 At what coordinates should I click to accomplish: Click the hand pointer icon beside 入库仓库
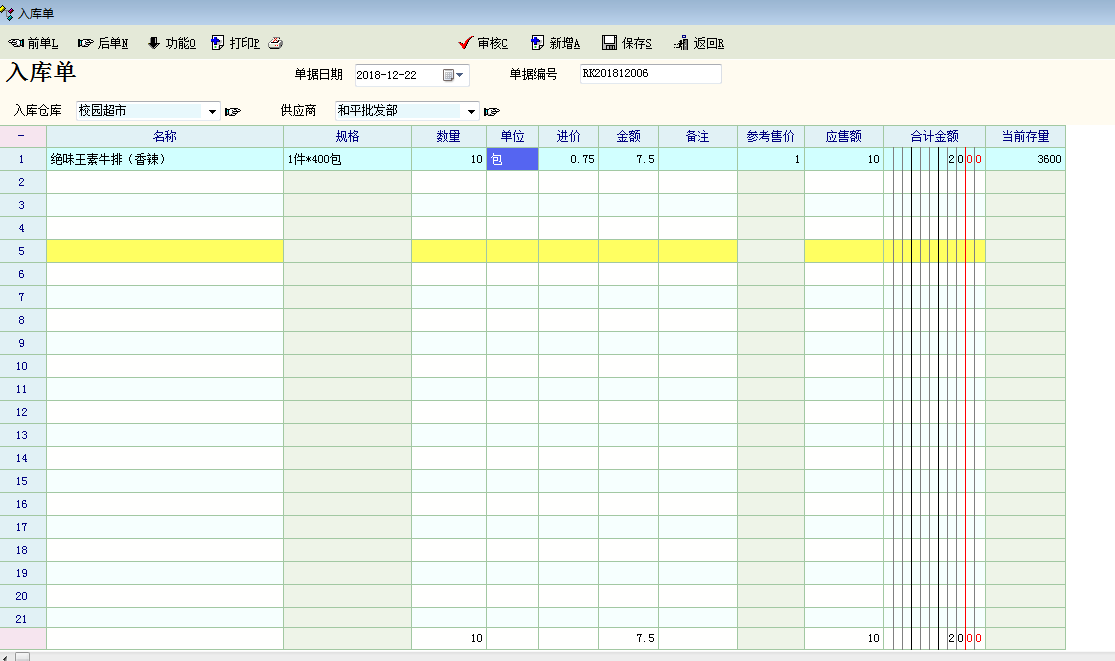tap(233, 111)
